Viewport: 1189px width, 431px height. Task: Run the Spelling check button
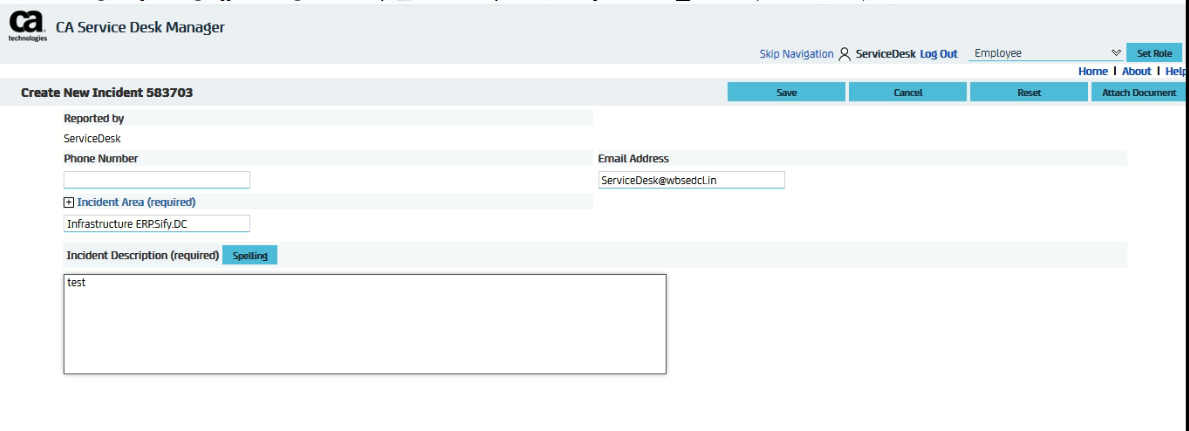click(249, 256)
